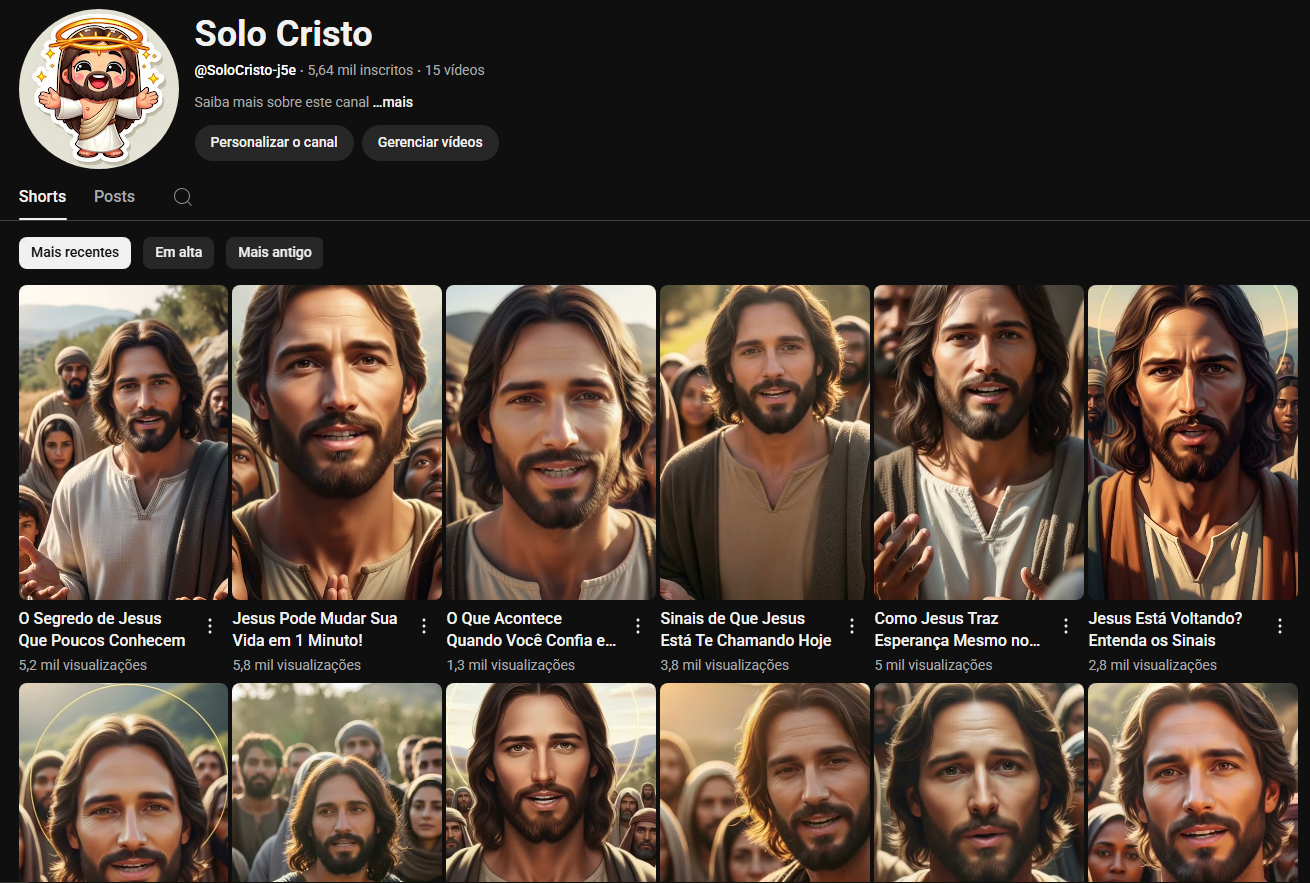Click "Saiba mais sobre este canal" description
This screenshot has height=883, width=1310.
tap(282, 102)
